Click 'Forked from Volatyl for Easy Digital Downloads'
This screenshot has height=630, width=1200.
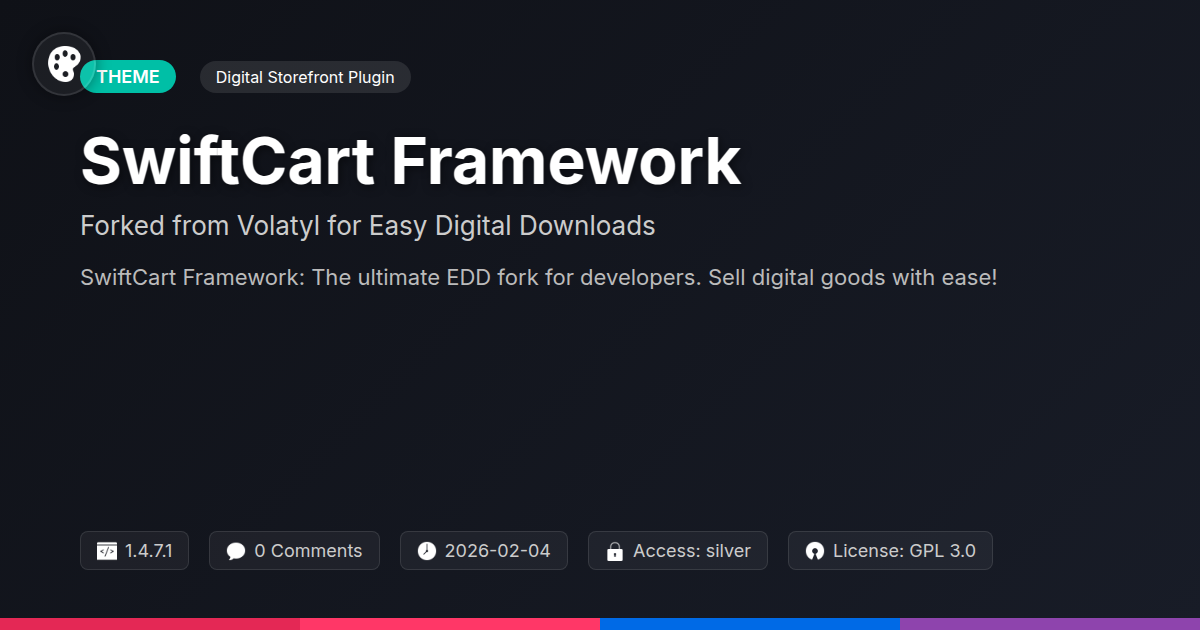pyautogui.click(x=368, y=226)
